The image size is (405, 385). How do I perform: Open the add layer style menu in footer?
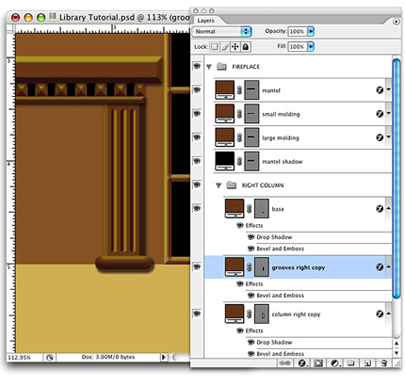pos(303,363)
